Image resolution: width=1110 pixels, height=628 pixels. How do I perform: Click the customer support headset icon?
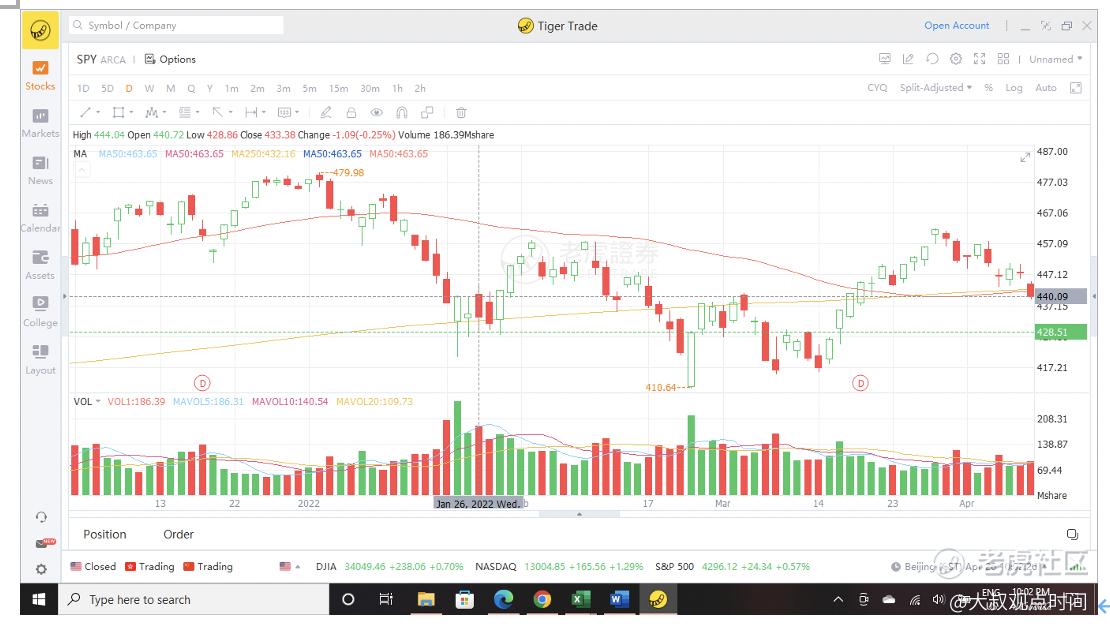41,518
